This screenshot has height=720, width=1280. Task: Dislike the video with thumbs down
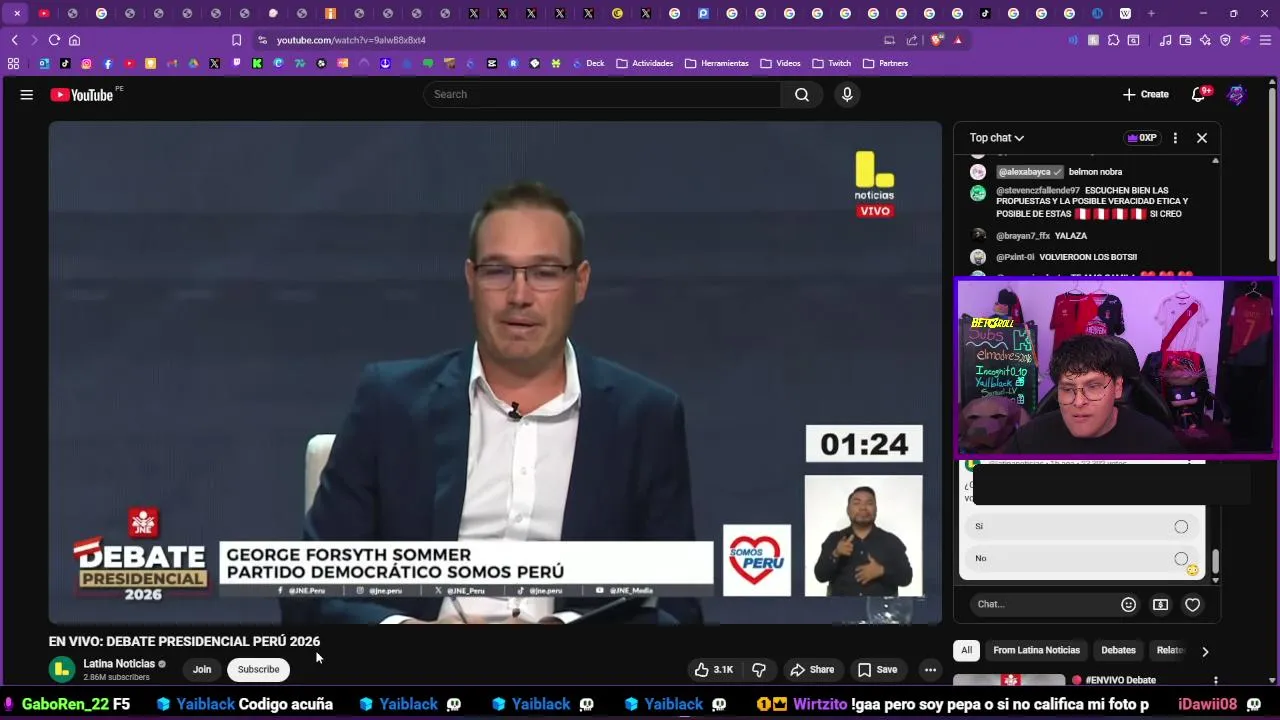pos(759,670)
